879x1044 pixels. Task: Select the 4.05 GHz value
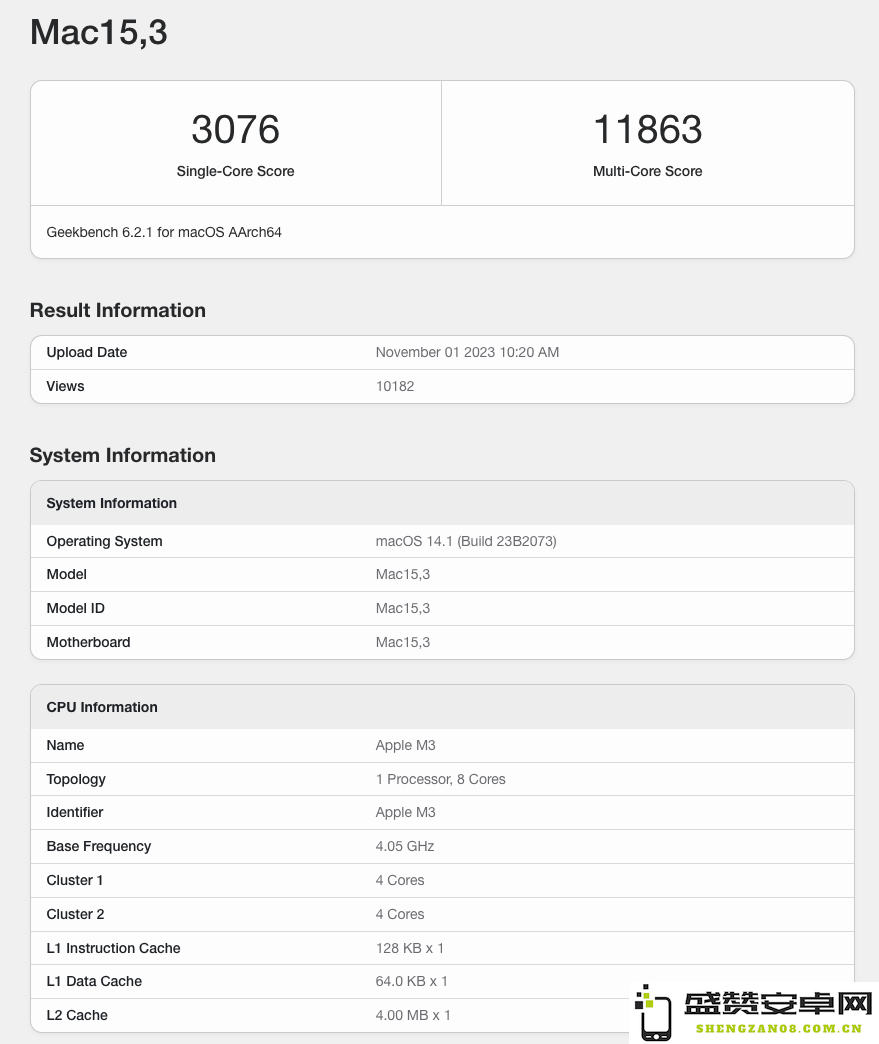(405, 846)
